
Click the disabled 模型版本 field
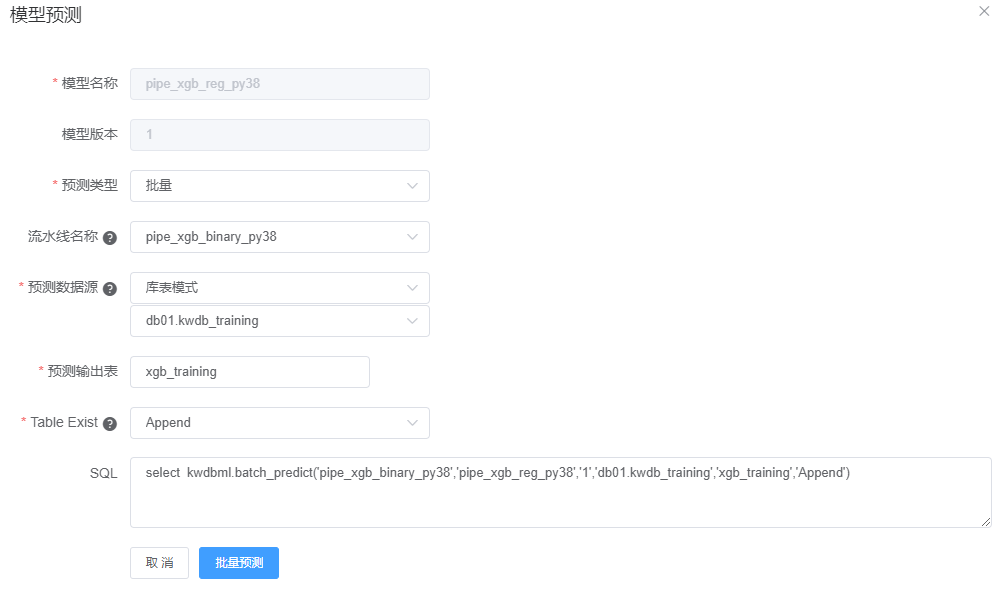pyautogui.click(x=279, y=135)
